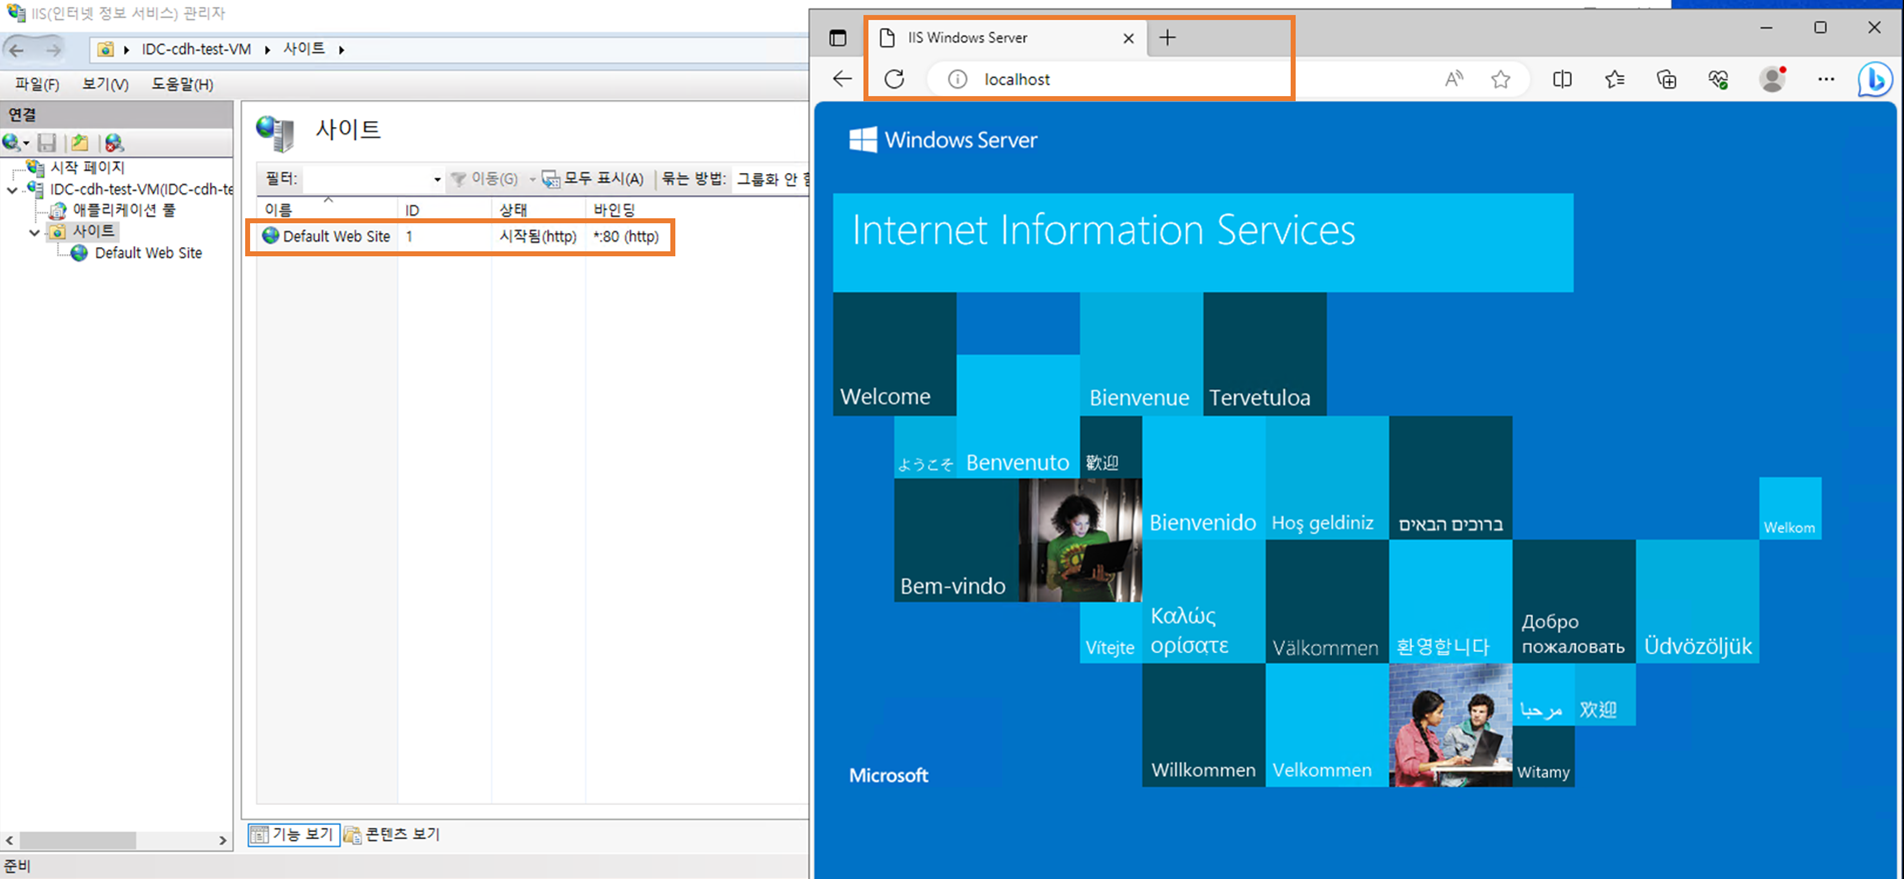
Task: Click the Edge browser back button
Action: pyautogui.click(x=842, y=79)
